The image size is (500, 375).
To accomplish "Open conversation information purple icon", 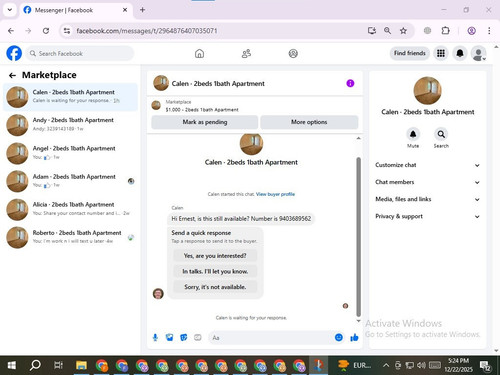I will point(350,83).
